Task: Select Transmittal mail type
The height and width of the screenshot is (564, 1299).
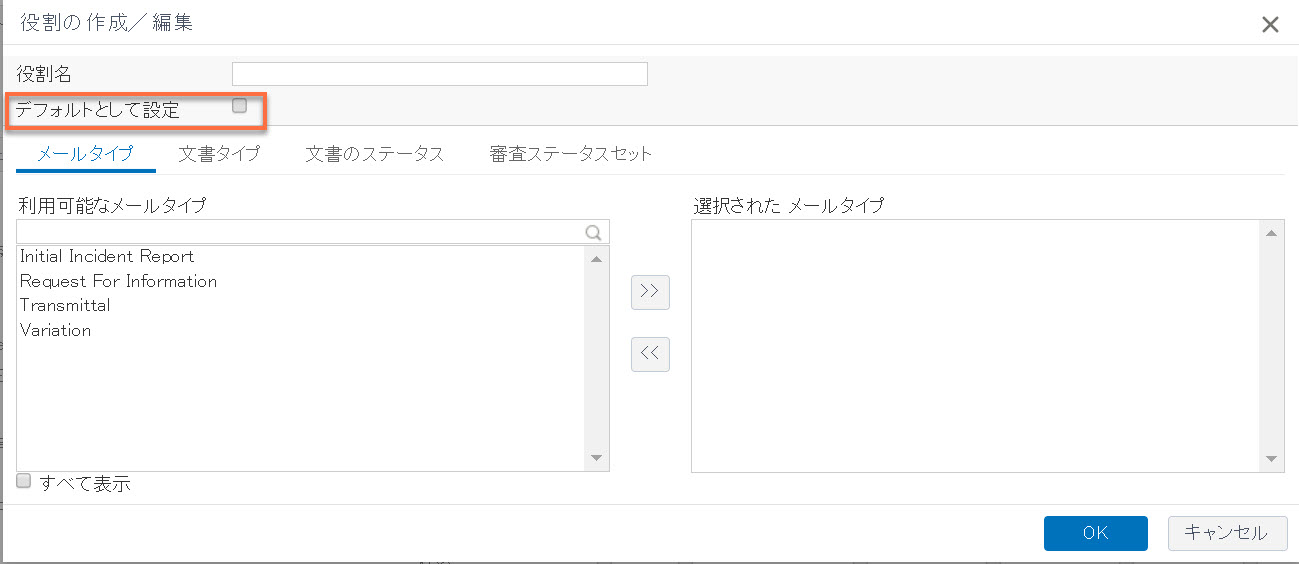Action: pos(300,306)
